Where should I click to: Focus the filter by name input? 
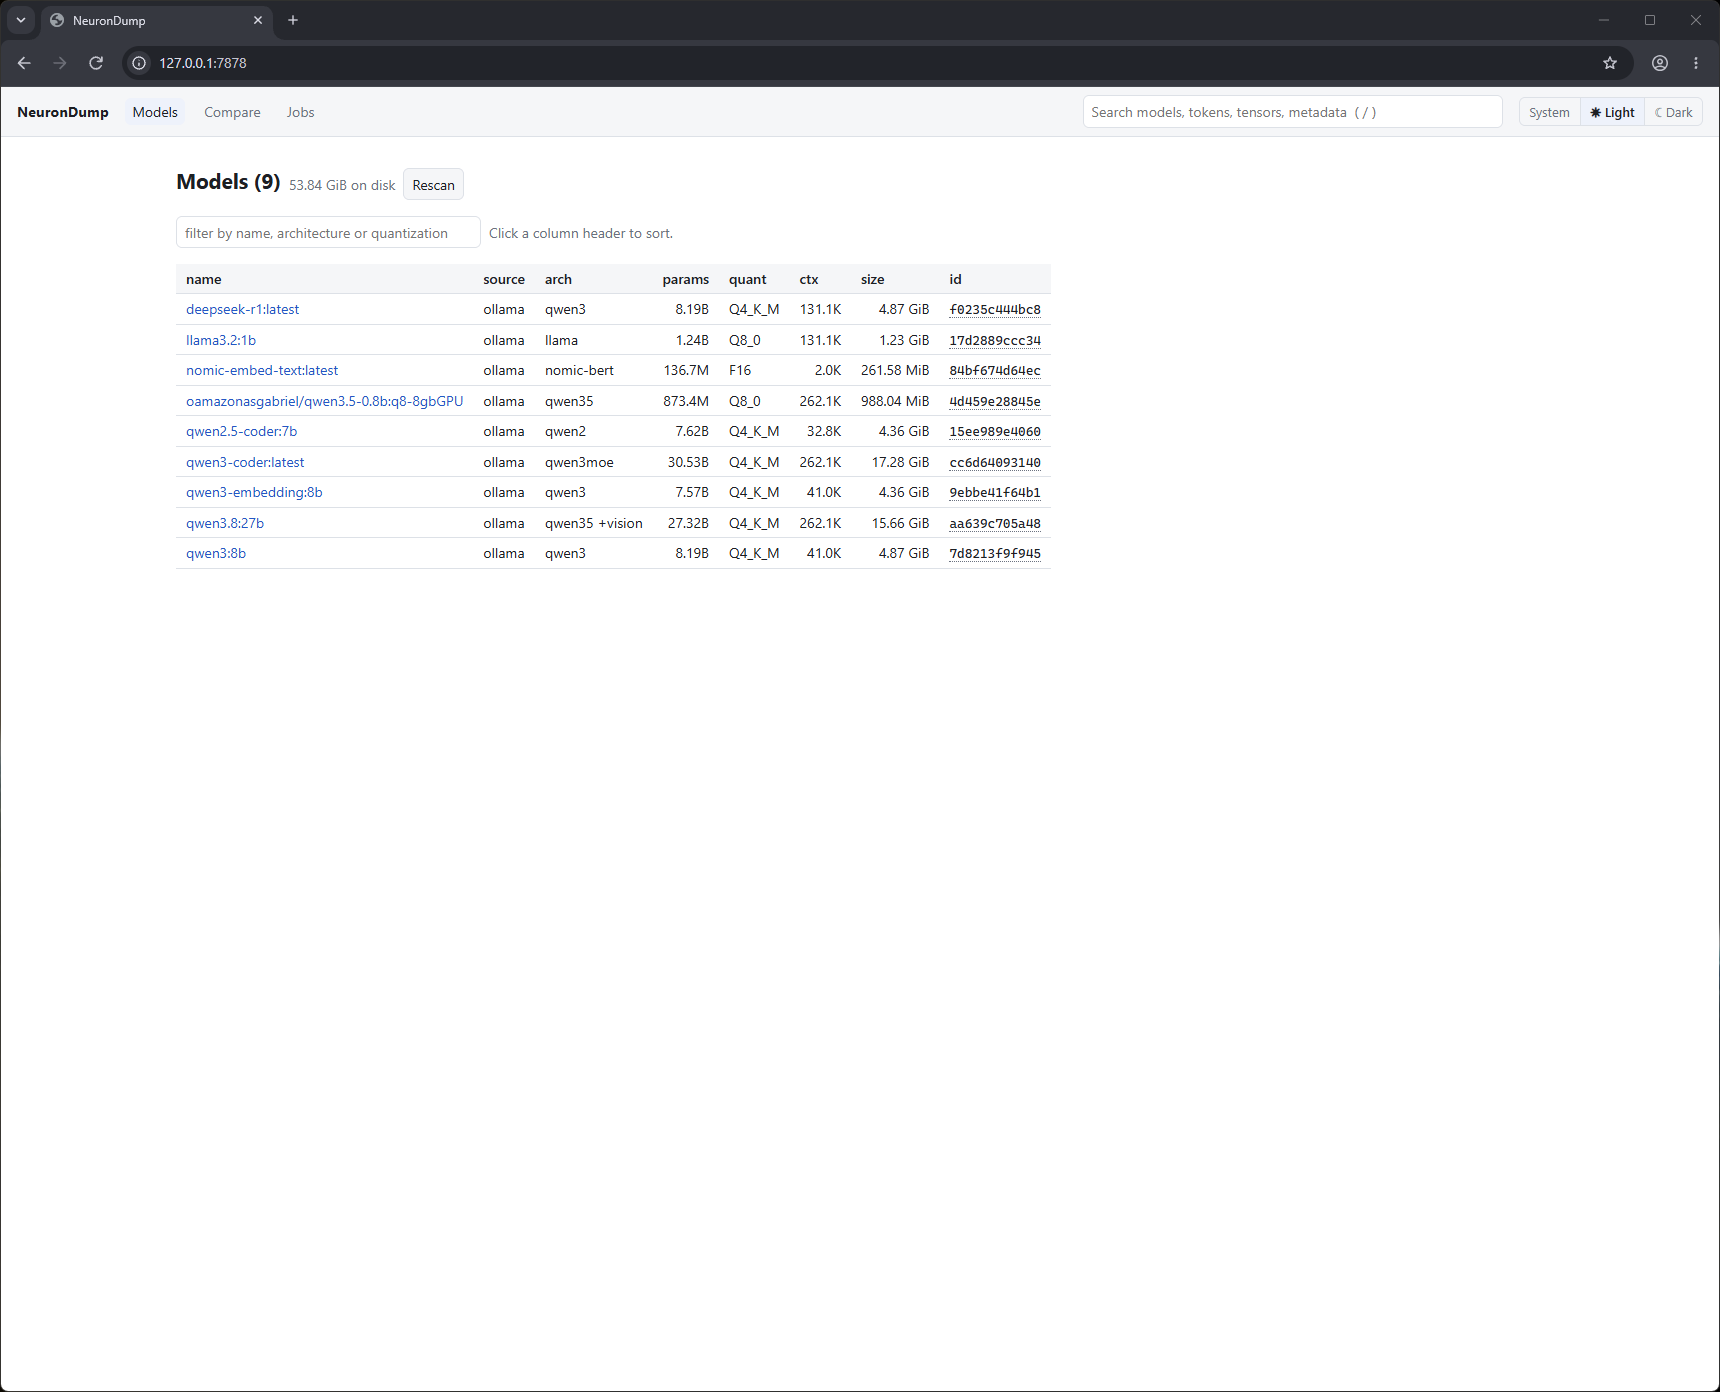coord(328,233)
